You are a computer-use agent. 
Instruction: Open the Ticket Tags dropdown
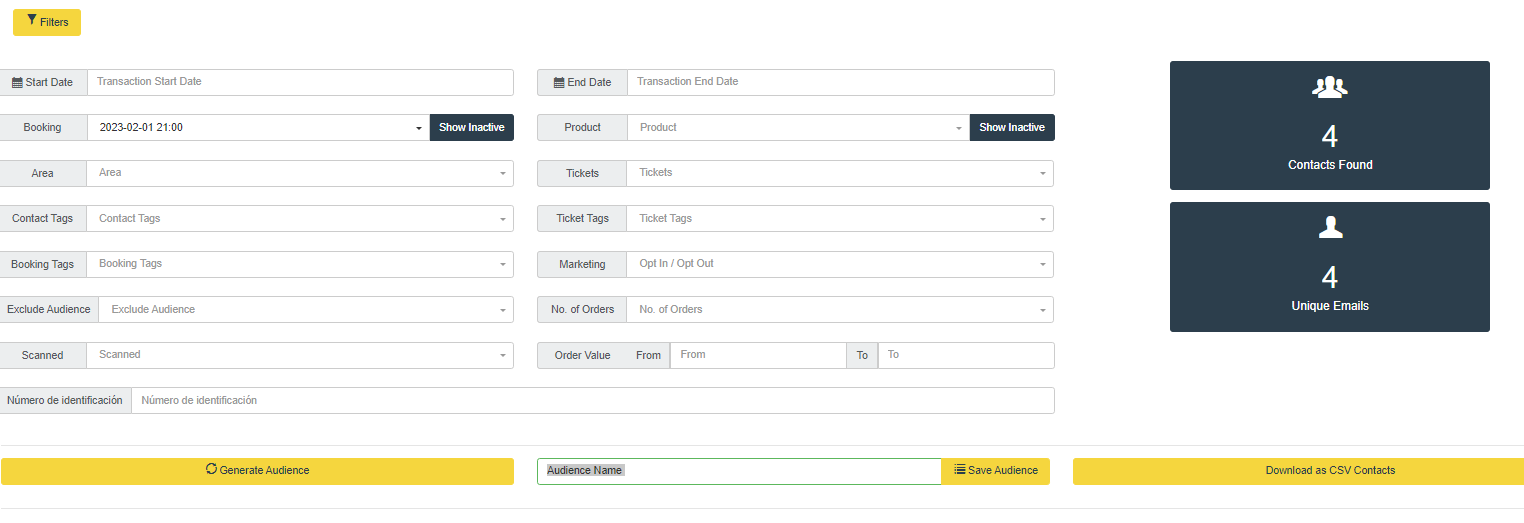coord(840,219)
